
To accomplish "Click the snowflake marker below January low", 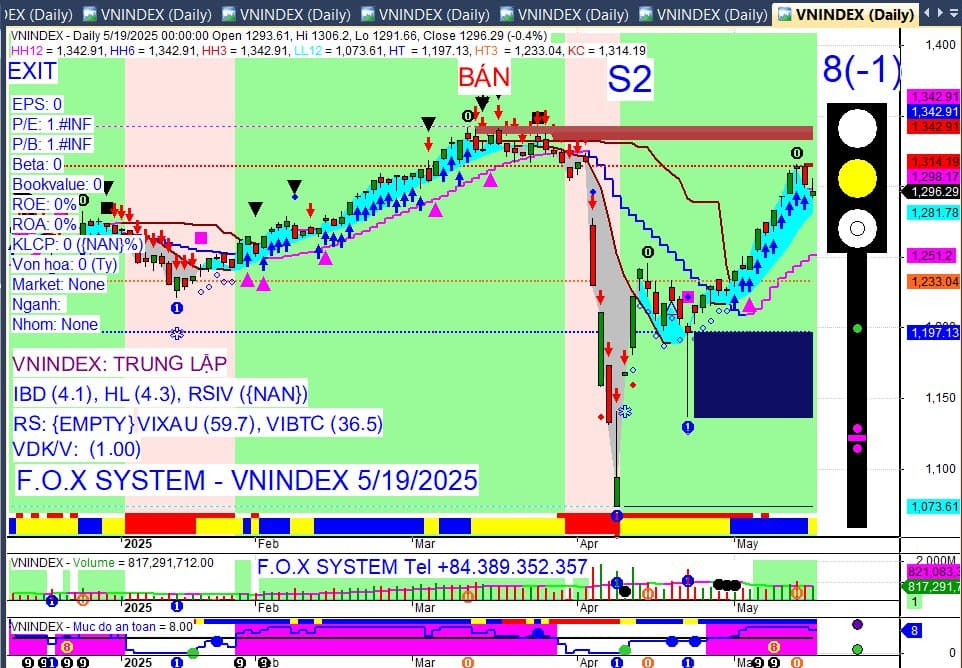I will click(177, 333).
